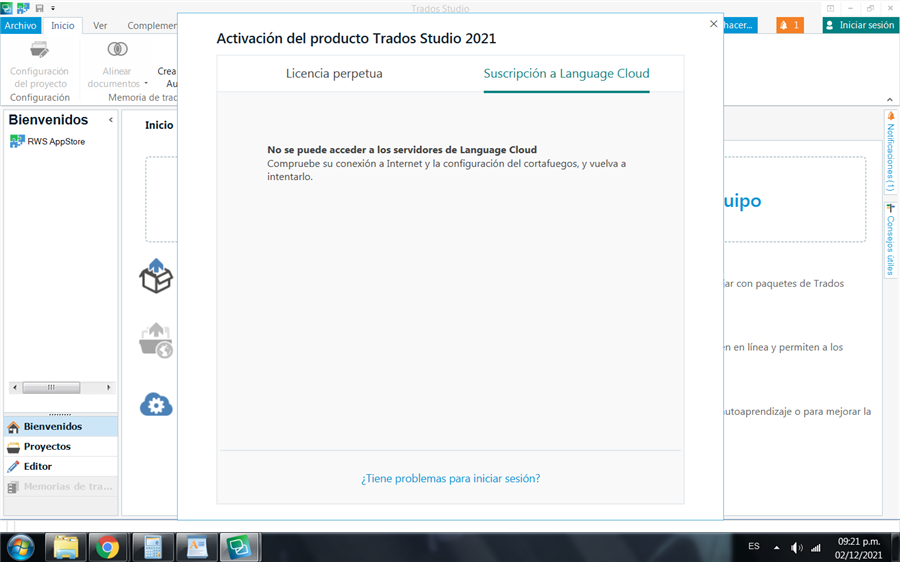Click the network signal tray icon
The height and width of the screenshot is (562, 900).
pos(816,548)
